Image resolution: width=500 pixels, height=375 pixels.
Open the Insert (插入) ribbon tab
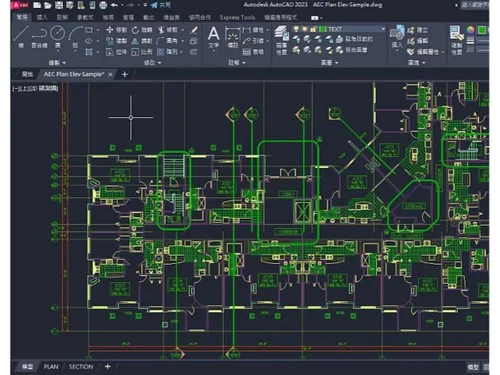point(42,17)
